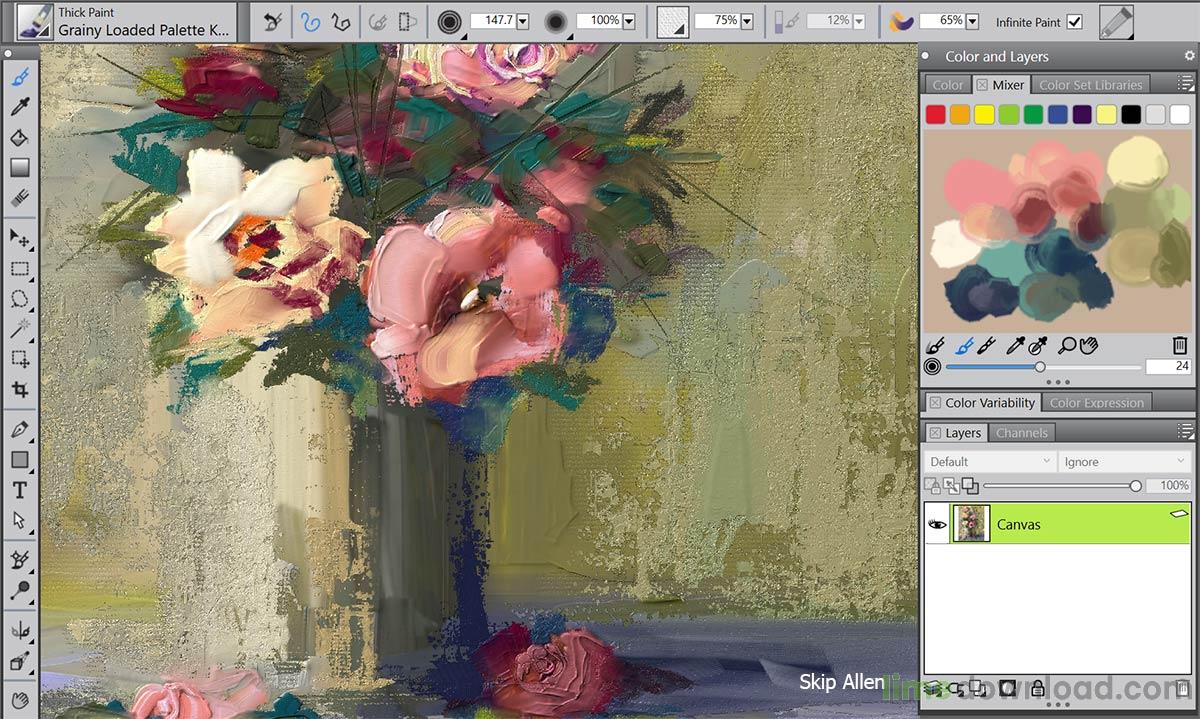Hide the Canvas layer visibility
1200x719 pixels.
[938, 523]
